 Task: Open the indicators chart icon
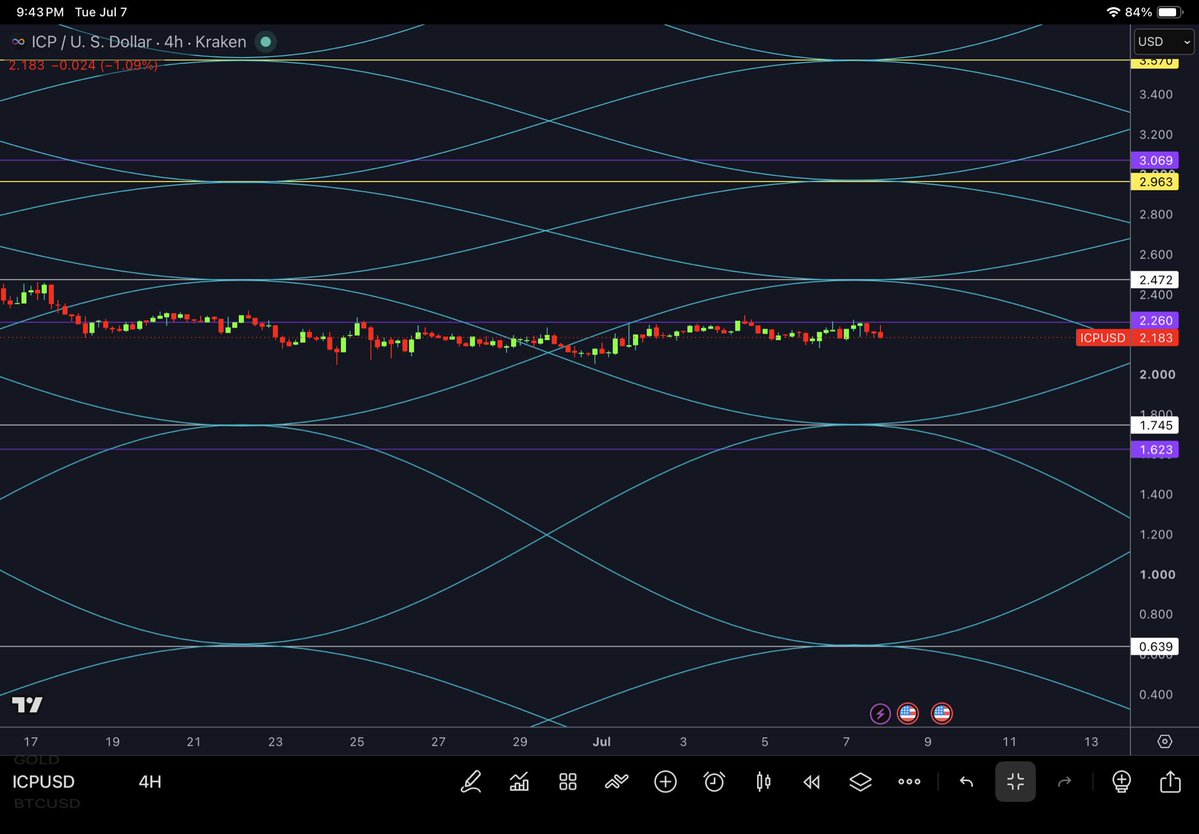(x=519, y=781)
